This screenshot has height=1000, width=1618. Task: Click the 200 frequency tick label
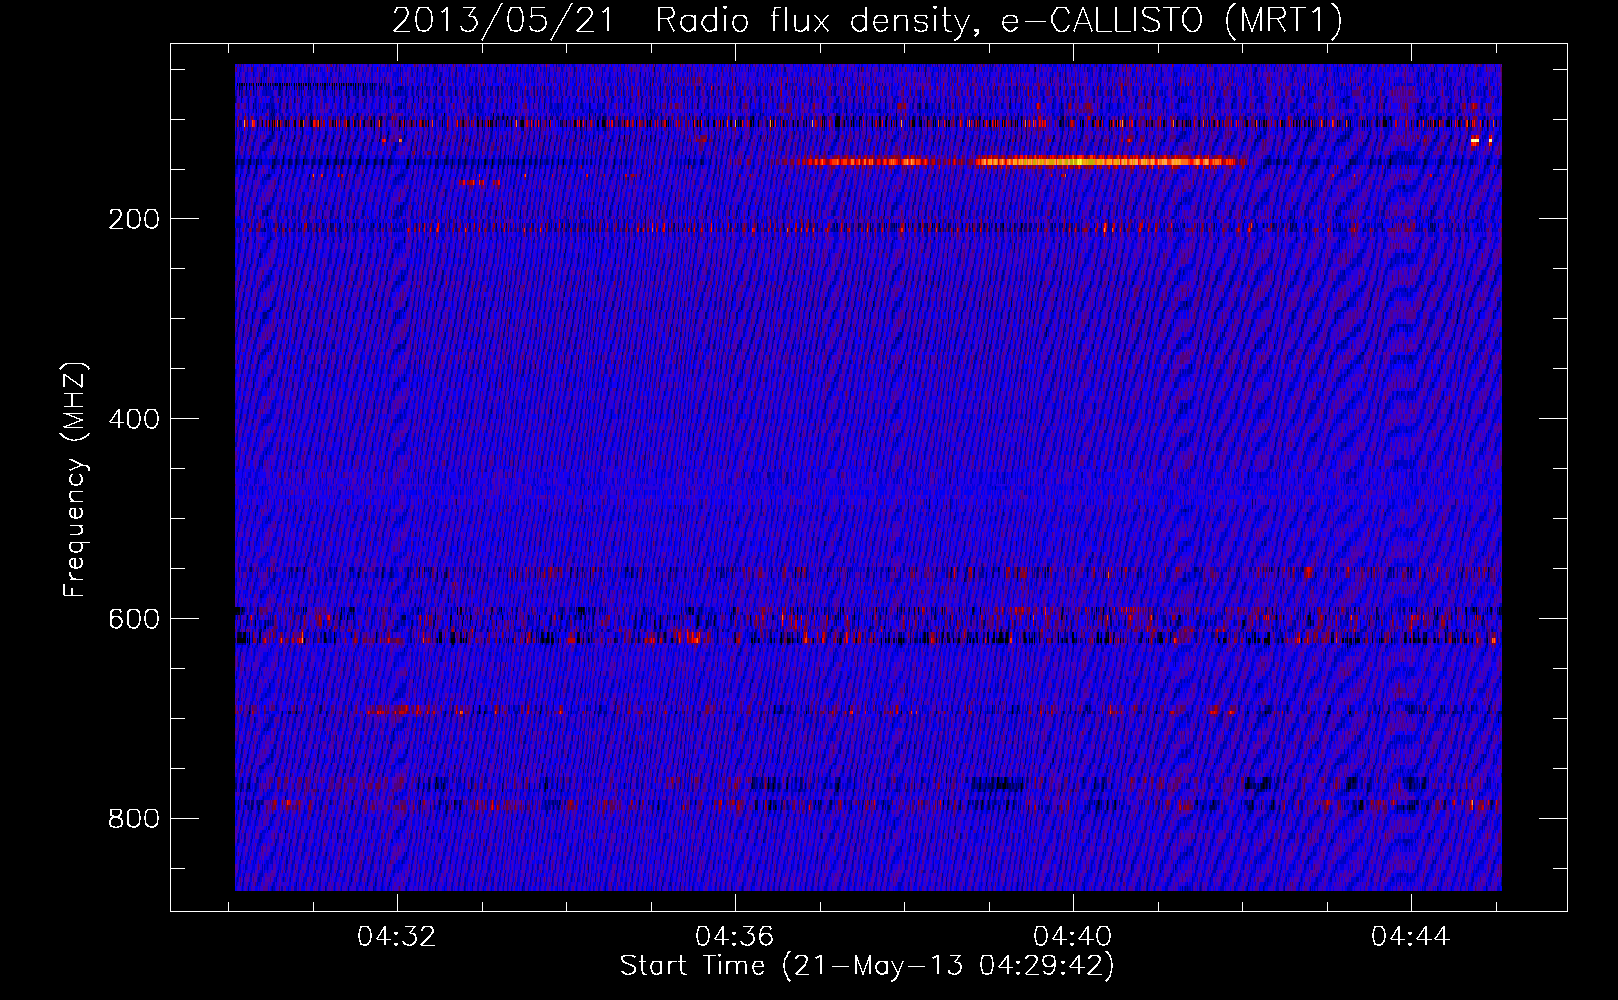[134, 219]
